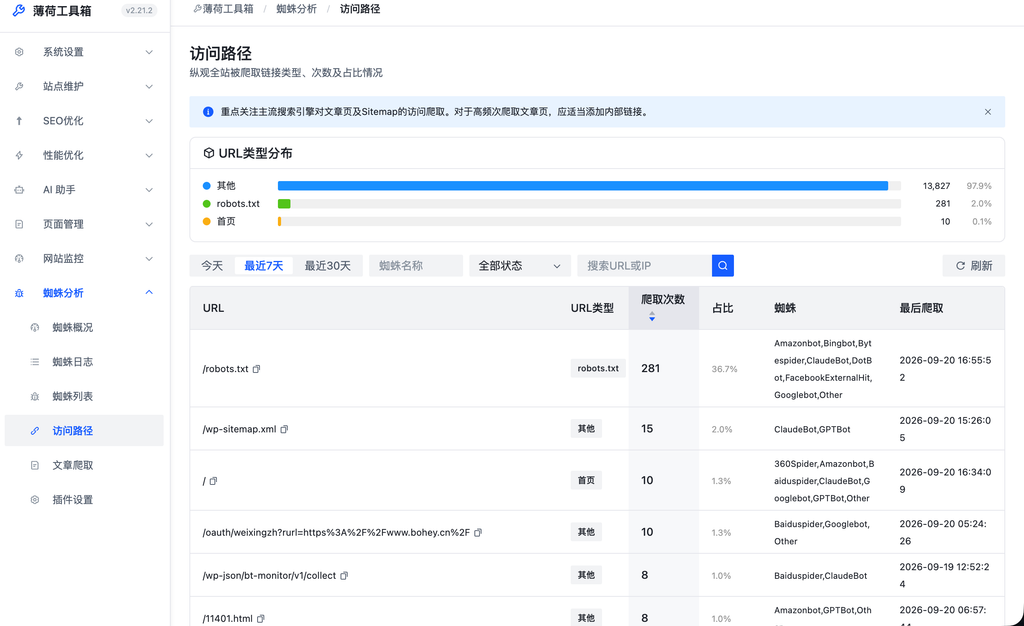Select the 最近7天 time range tab
Screen dimensions: 1024x626
(264, 266)
